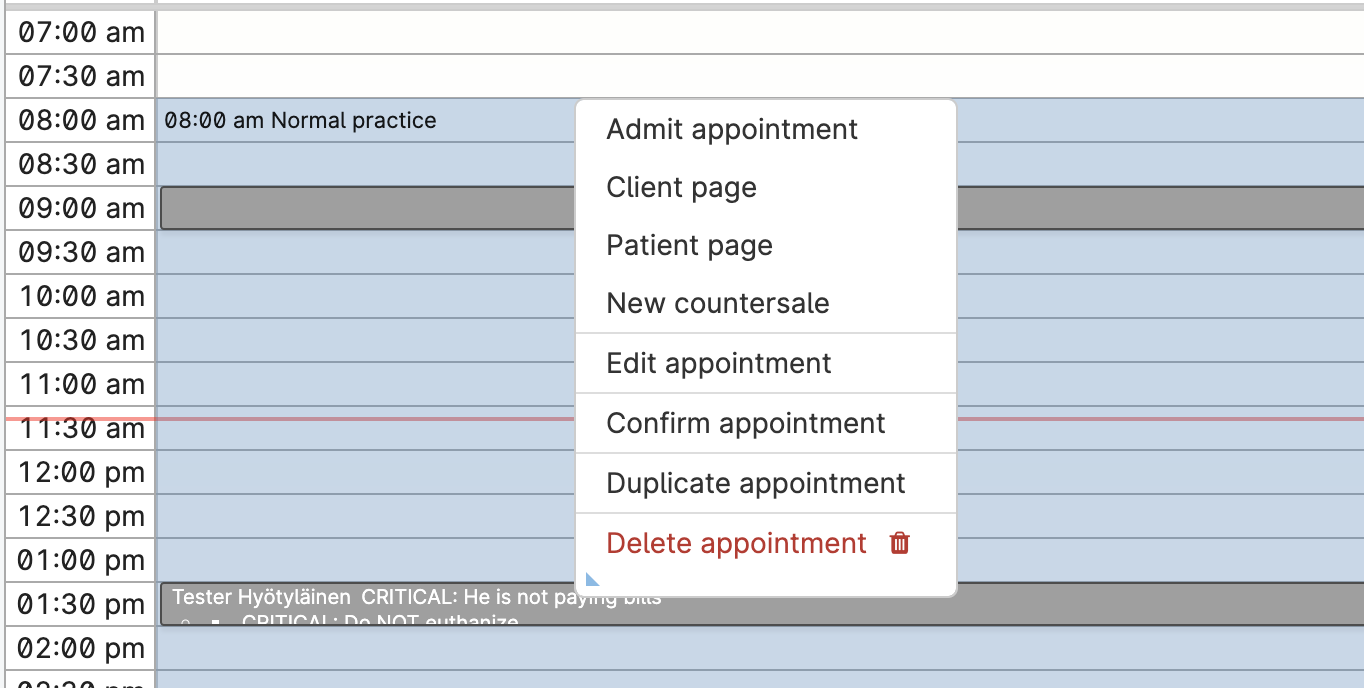Select Duplicate appointment option
This screenshot has height=688, width=1364.
755,484
